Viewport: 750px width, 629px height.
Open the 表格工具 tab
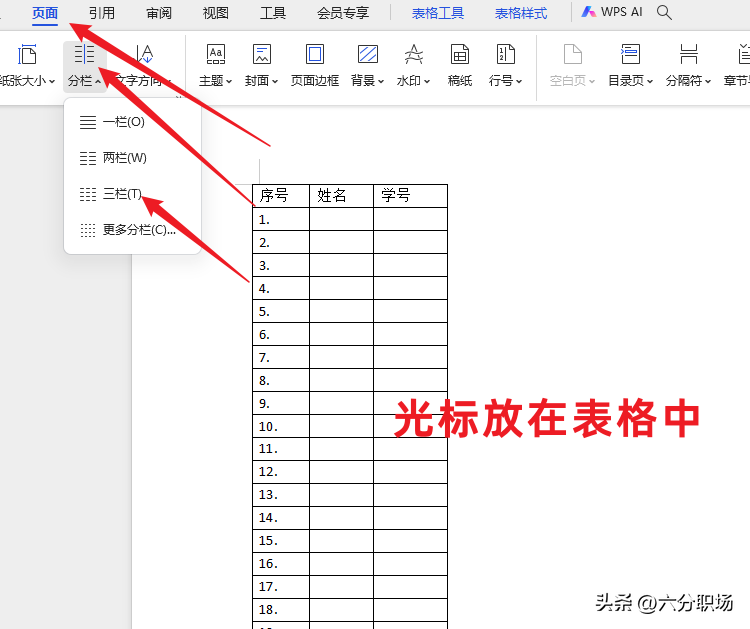point(438,13)
